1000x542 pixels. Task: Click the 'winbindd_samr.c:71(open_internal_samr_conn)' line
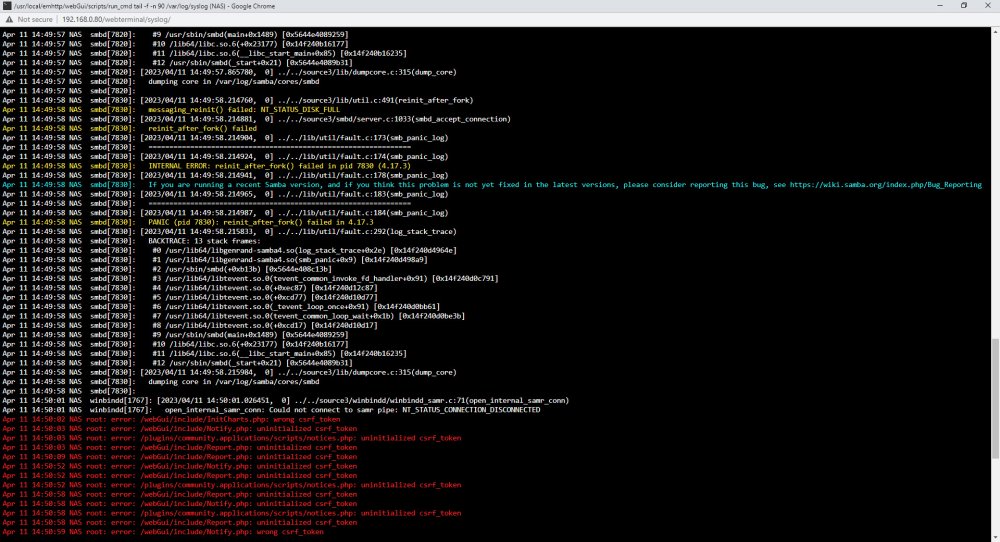[x=286, y=400]
